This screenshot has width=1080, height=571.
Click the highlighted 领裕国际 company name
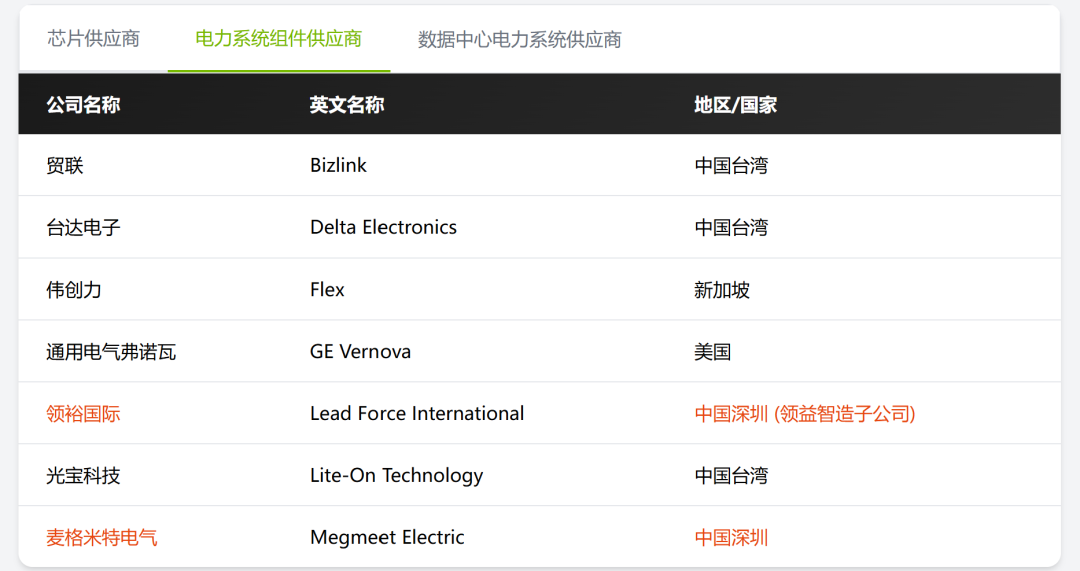coord(83,414)
